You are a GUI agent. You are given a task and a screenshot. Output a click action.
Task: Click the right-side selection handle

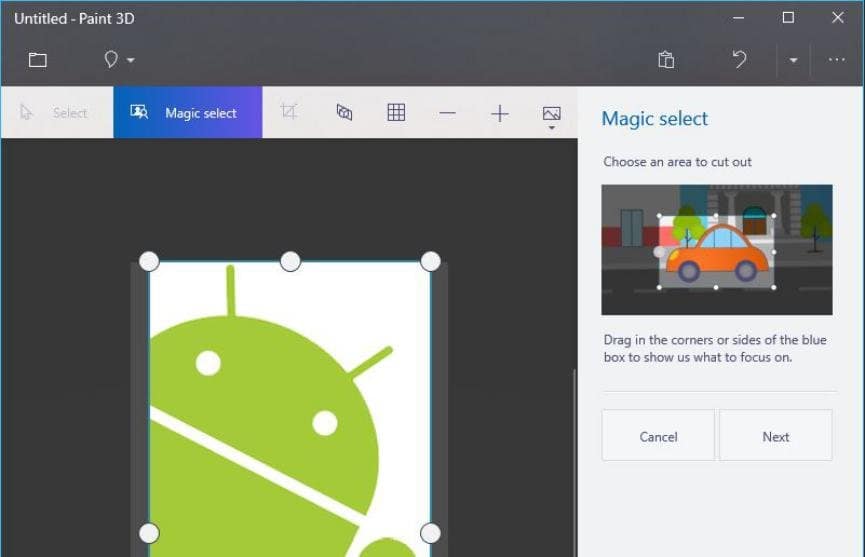(430, 533)
